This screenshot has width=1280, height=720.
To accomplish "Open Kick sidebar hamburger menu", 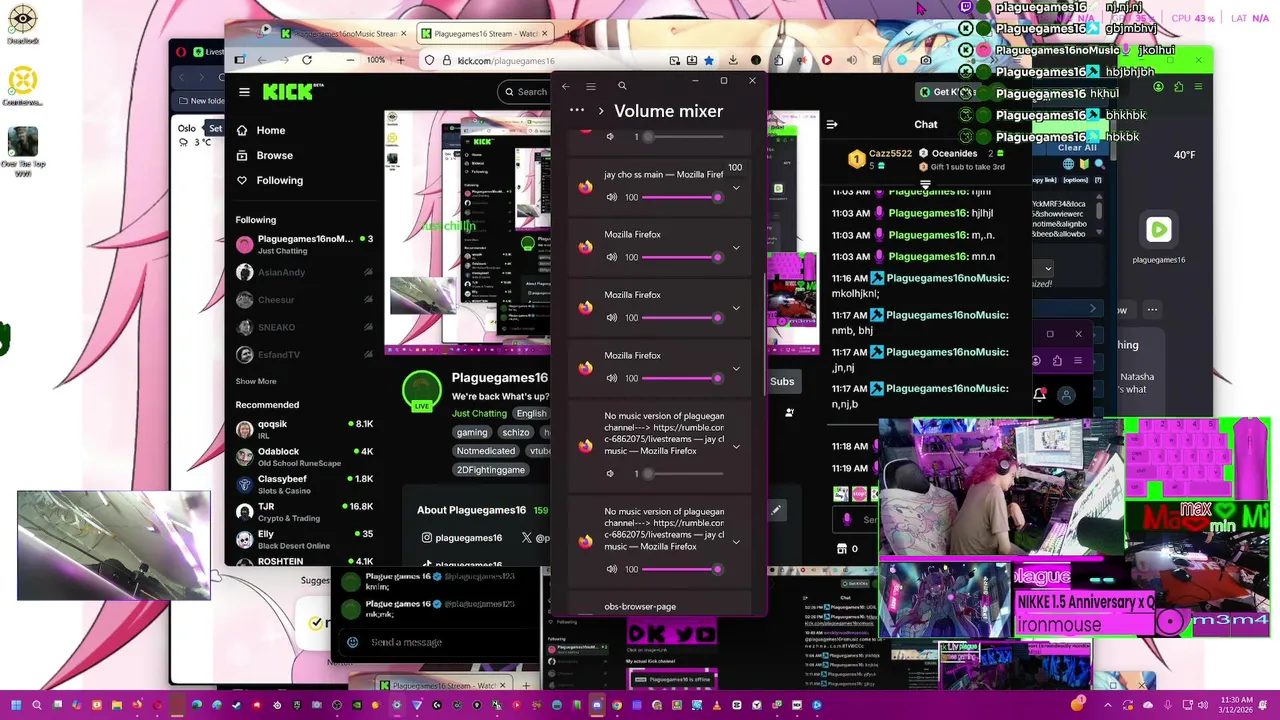I will [244, 92].
